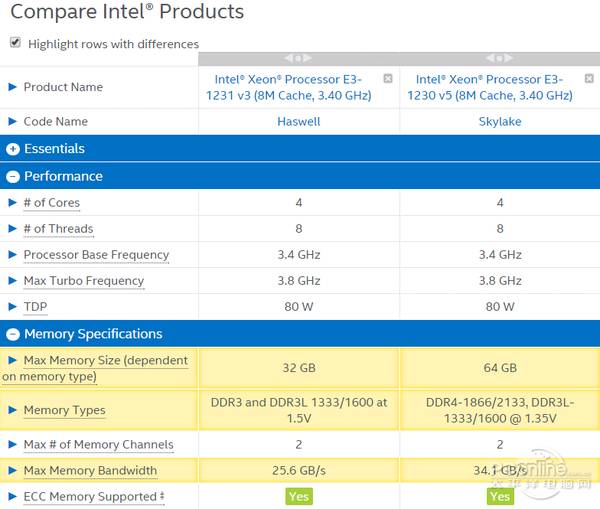Click DDR3 and DDR3L 1333/1600 memory cell
600x509 pixels.
(x=299, y=410)
